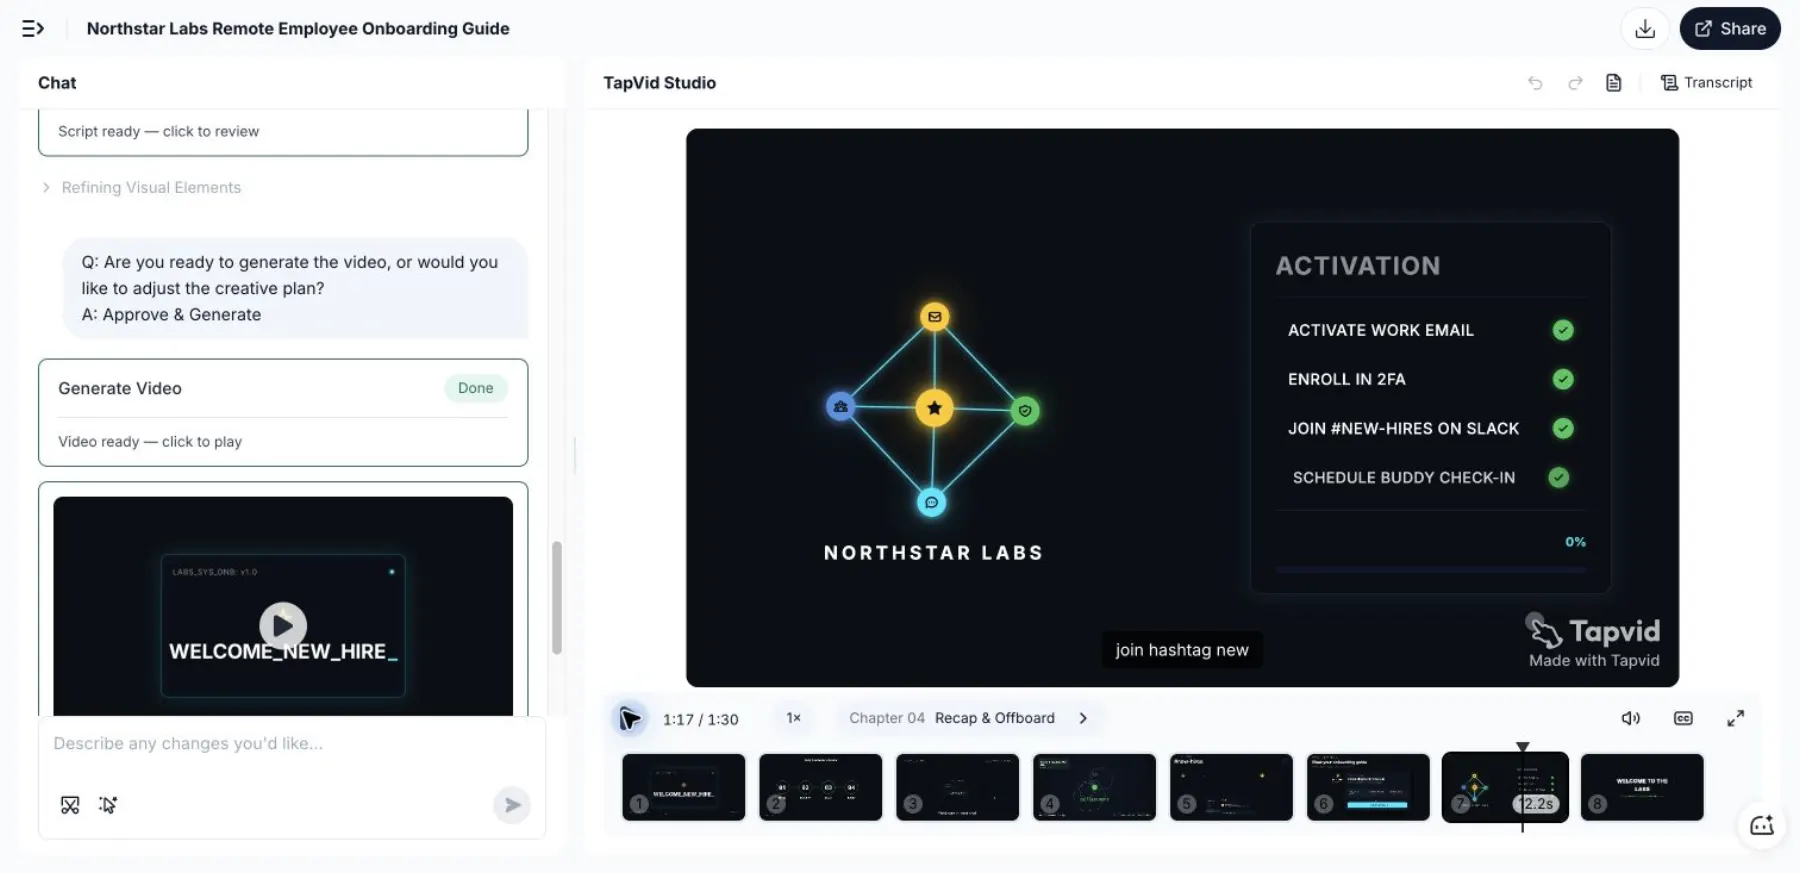Click the Done status on Generate Video
The height and width of the screenshot is (873, 1800).
476,388
